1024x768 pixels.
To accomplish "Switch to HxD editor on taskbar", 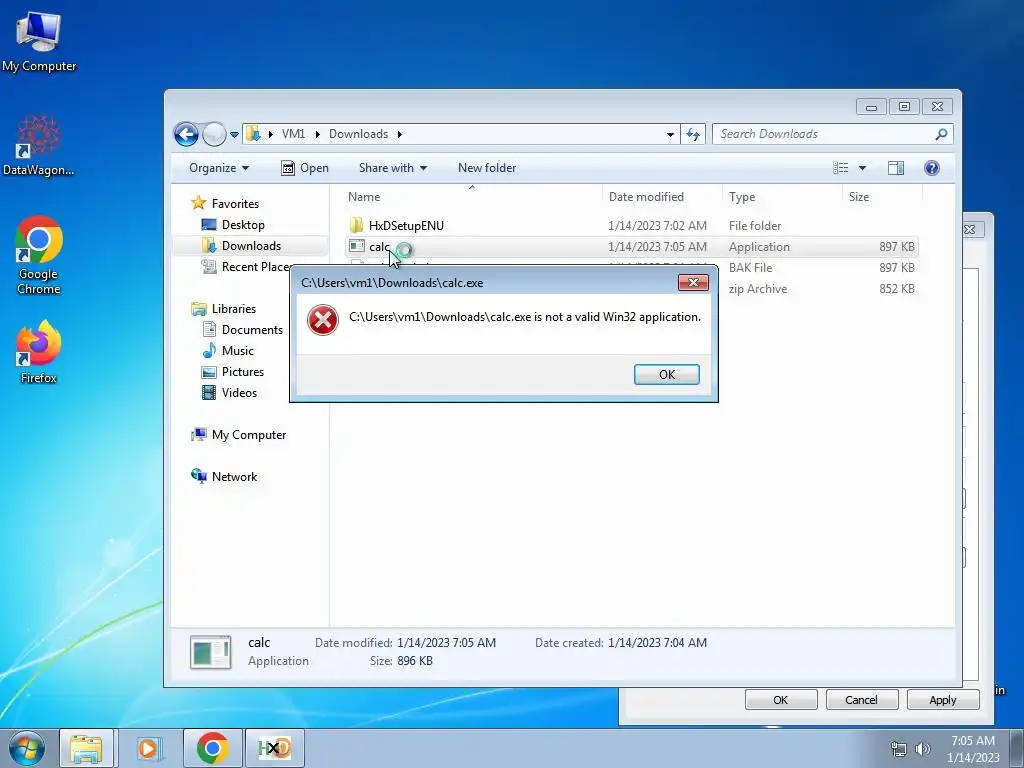I will tap(274, 748).
